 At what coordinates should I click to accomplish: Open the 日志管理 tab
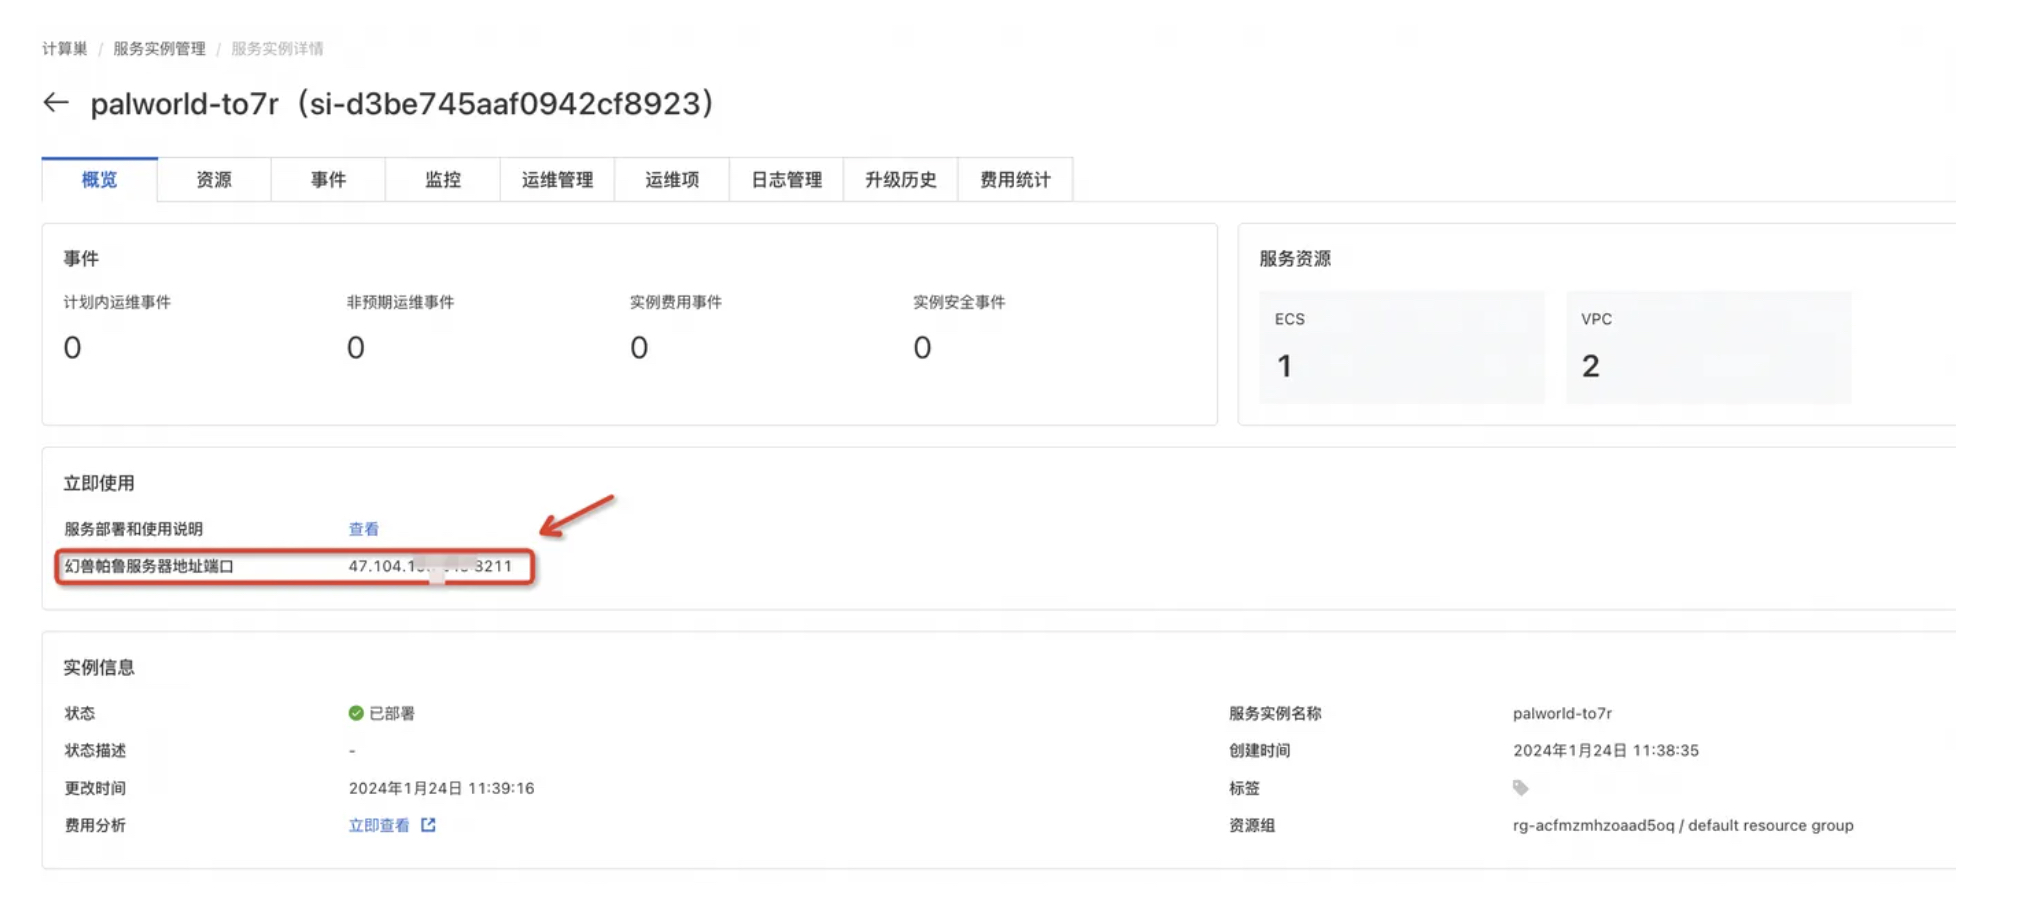[x=786, y=180]
